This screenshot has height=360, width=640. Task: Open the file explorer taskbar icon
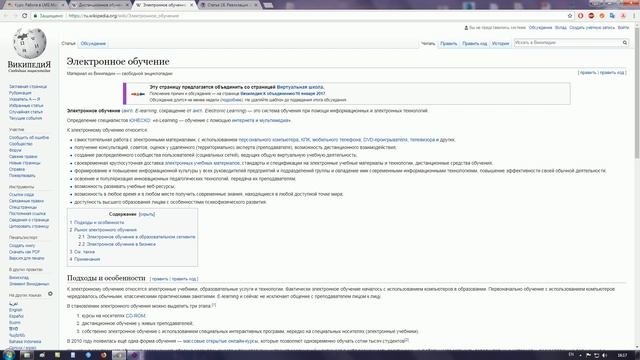(x=27, y=355)
